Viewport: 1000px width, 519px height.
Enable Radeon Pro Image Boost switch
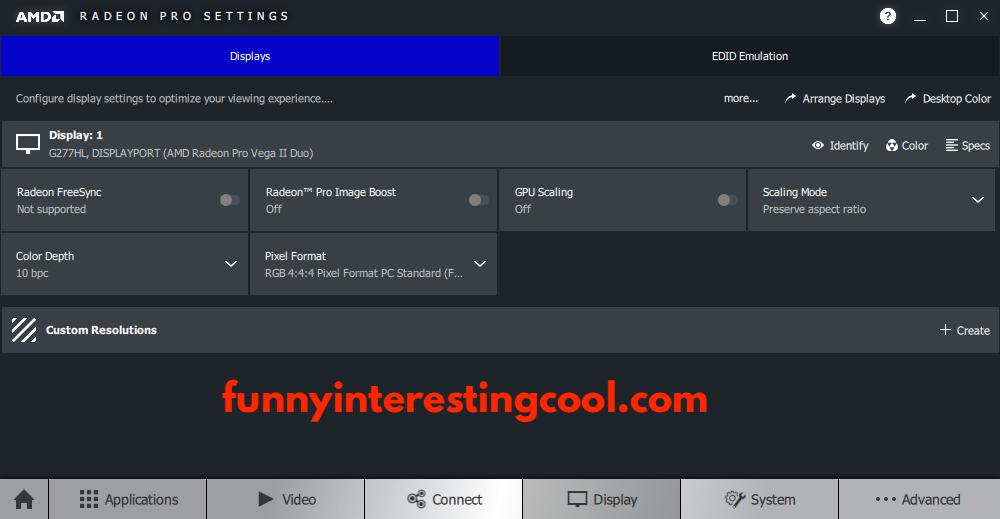pyautogui.click(x=478, y=200)
